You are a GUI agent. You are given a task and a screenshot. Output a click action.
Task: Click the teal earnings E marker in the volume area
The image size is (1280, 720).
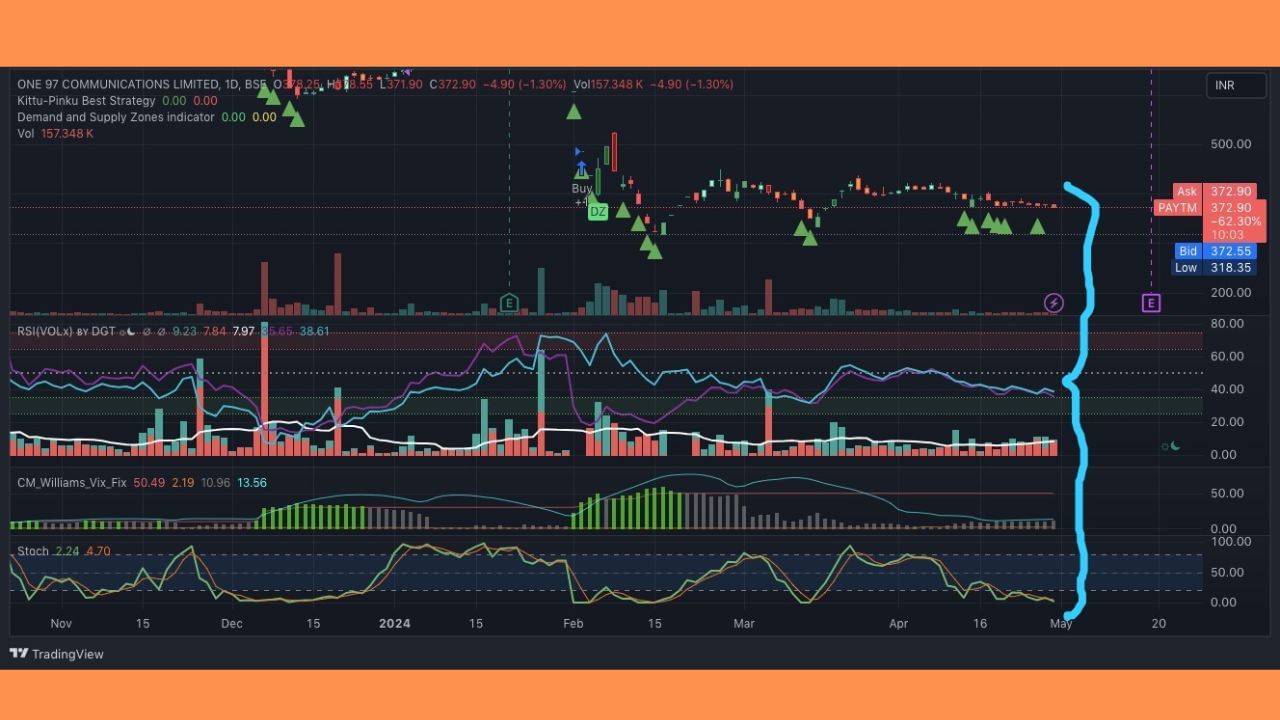[x=509, y=303]
